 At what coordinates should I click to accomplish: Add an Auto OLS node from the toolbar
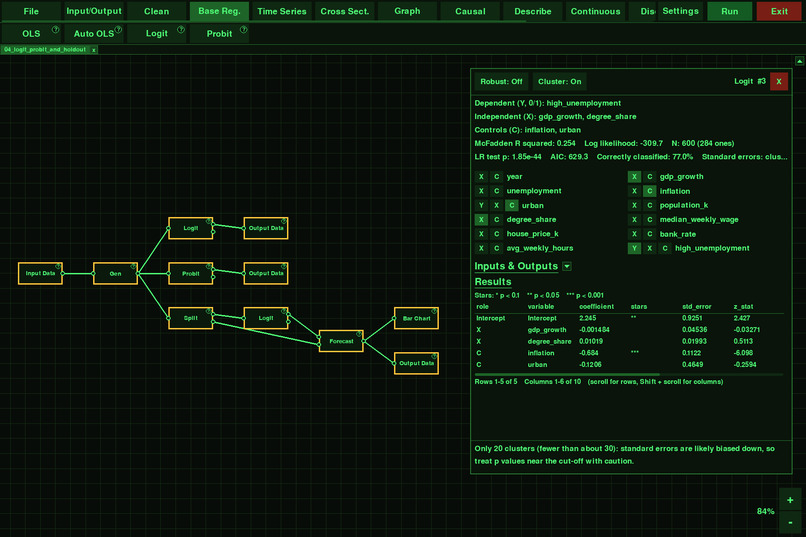(94, 33)
